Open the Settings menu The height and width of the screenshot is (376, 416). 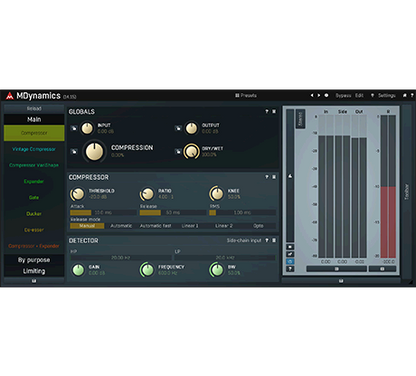click(x=387, y=96)
